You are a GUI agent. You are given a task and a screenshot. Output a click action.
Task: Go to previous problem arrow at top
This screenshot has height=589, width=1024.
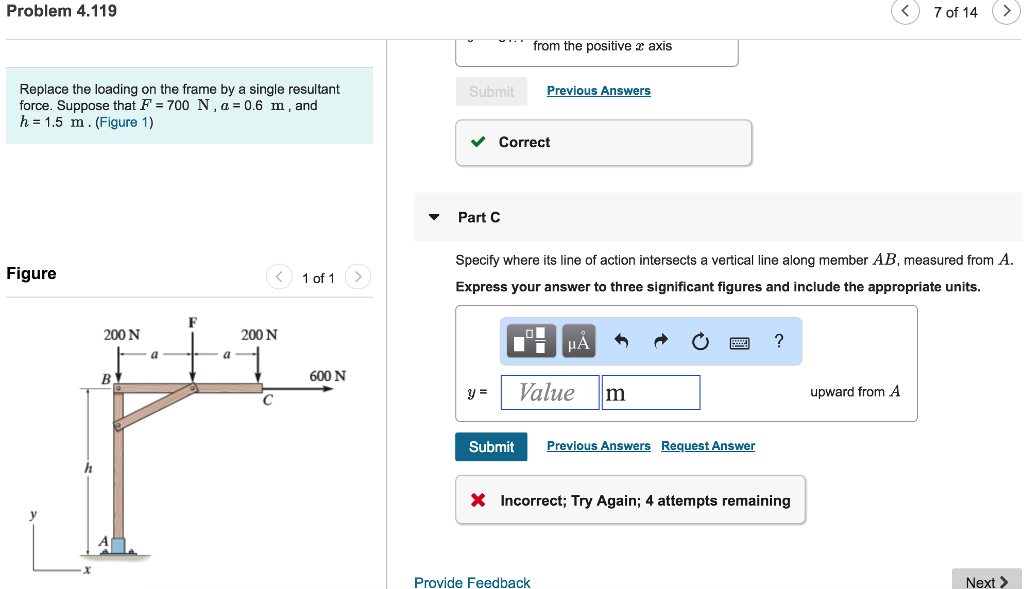pyautogui.click(x=904, y=12)
